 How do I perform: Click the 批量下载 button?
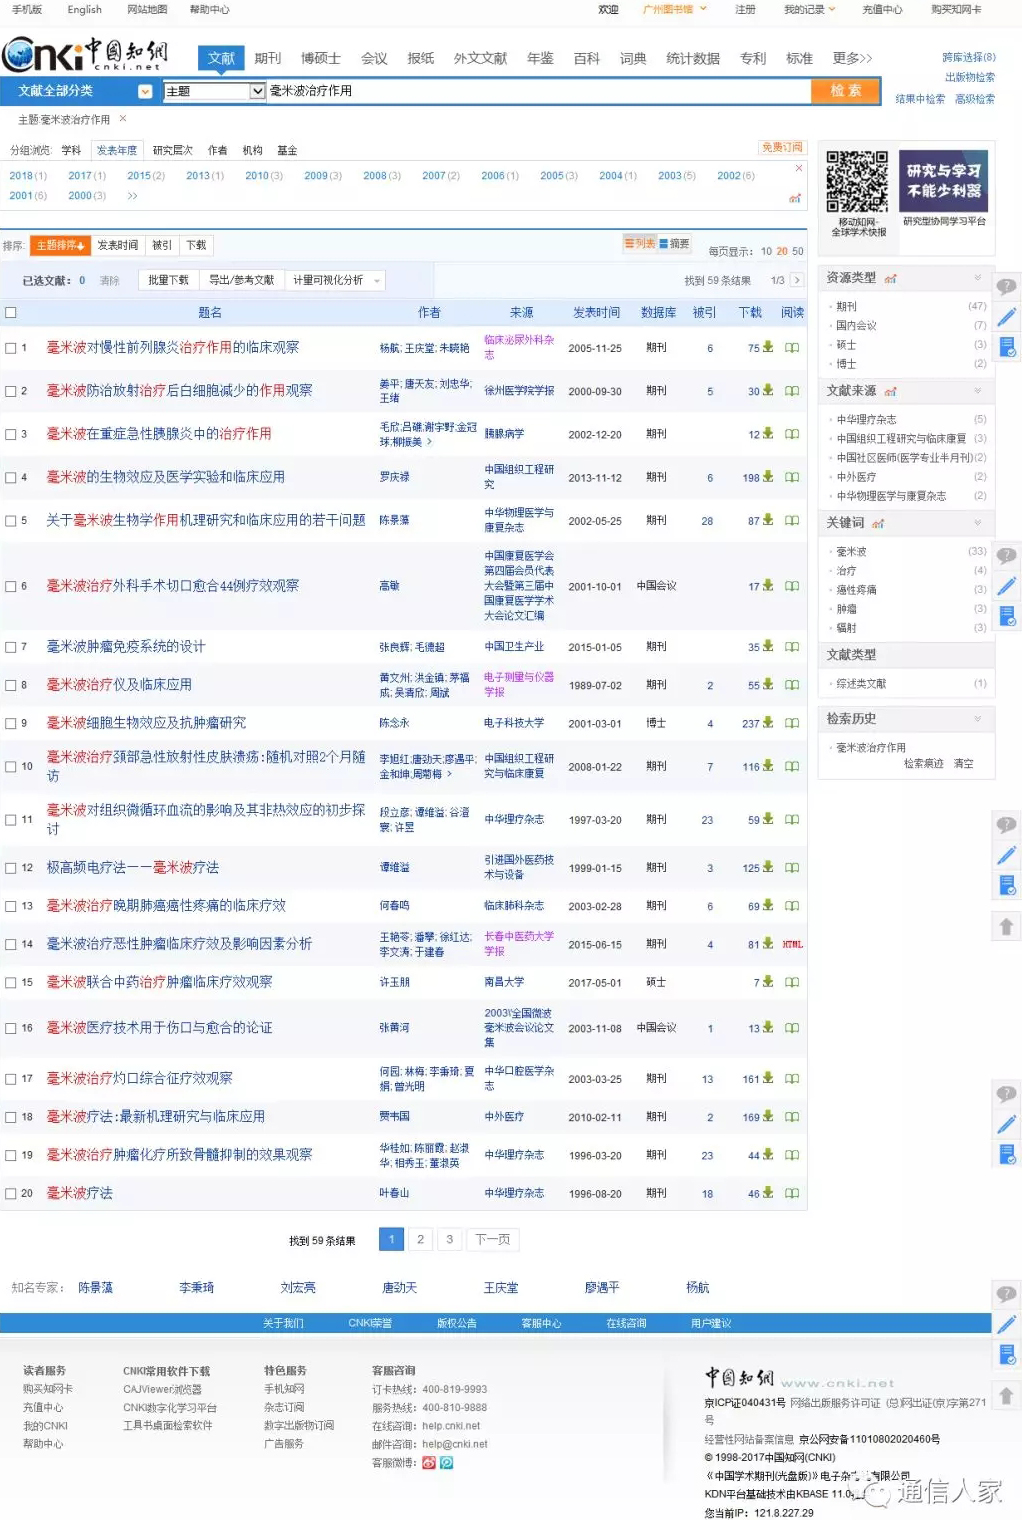point(168,280)
